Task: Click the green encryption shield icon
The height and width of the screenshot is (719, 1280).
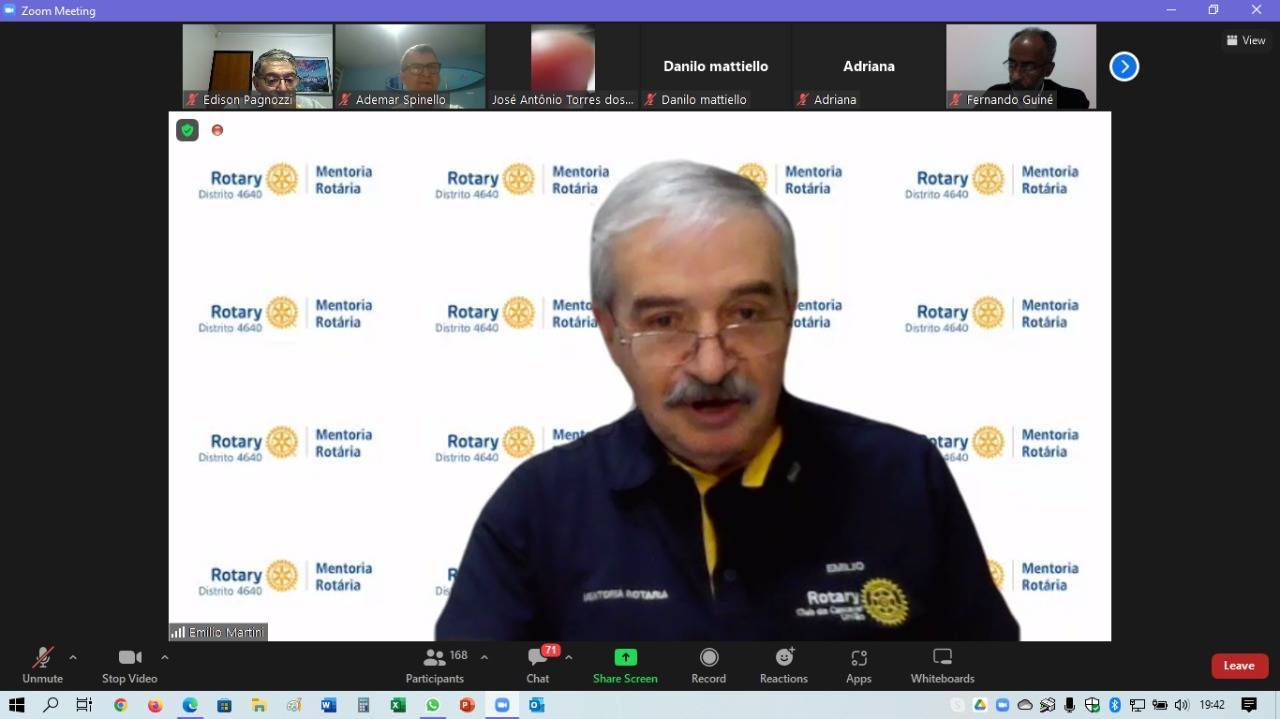Action: click(187, 130)
